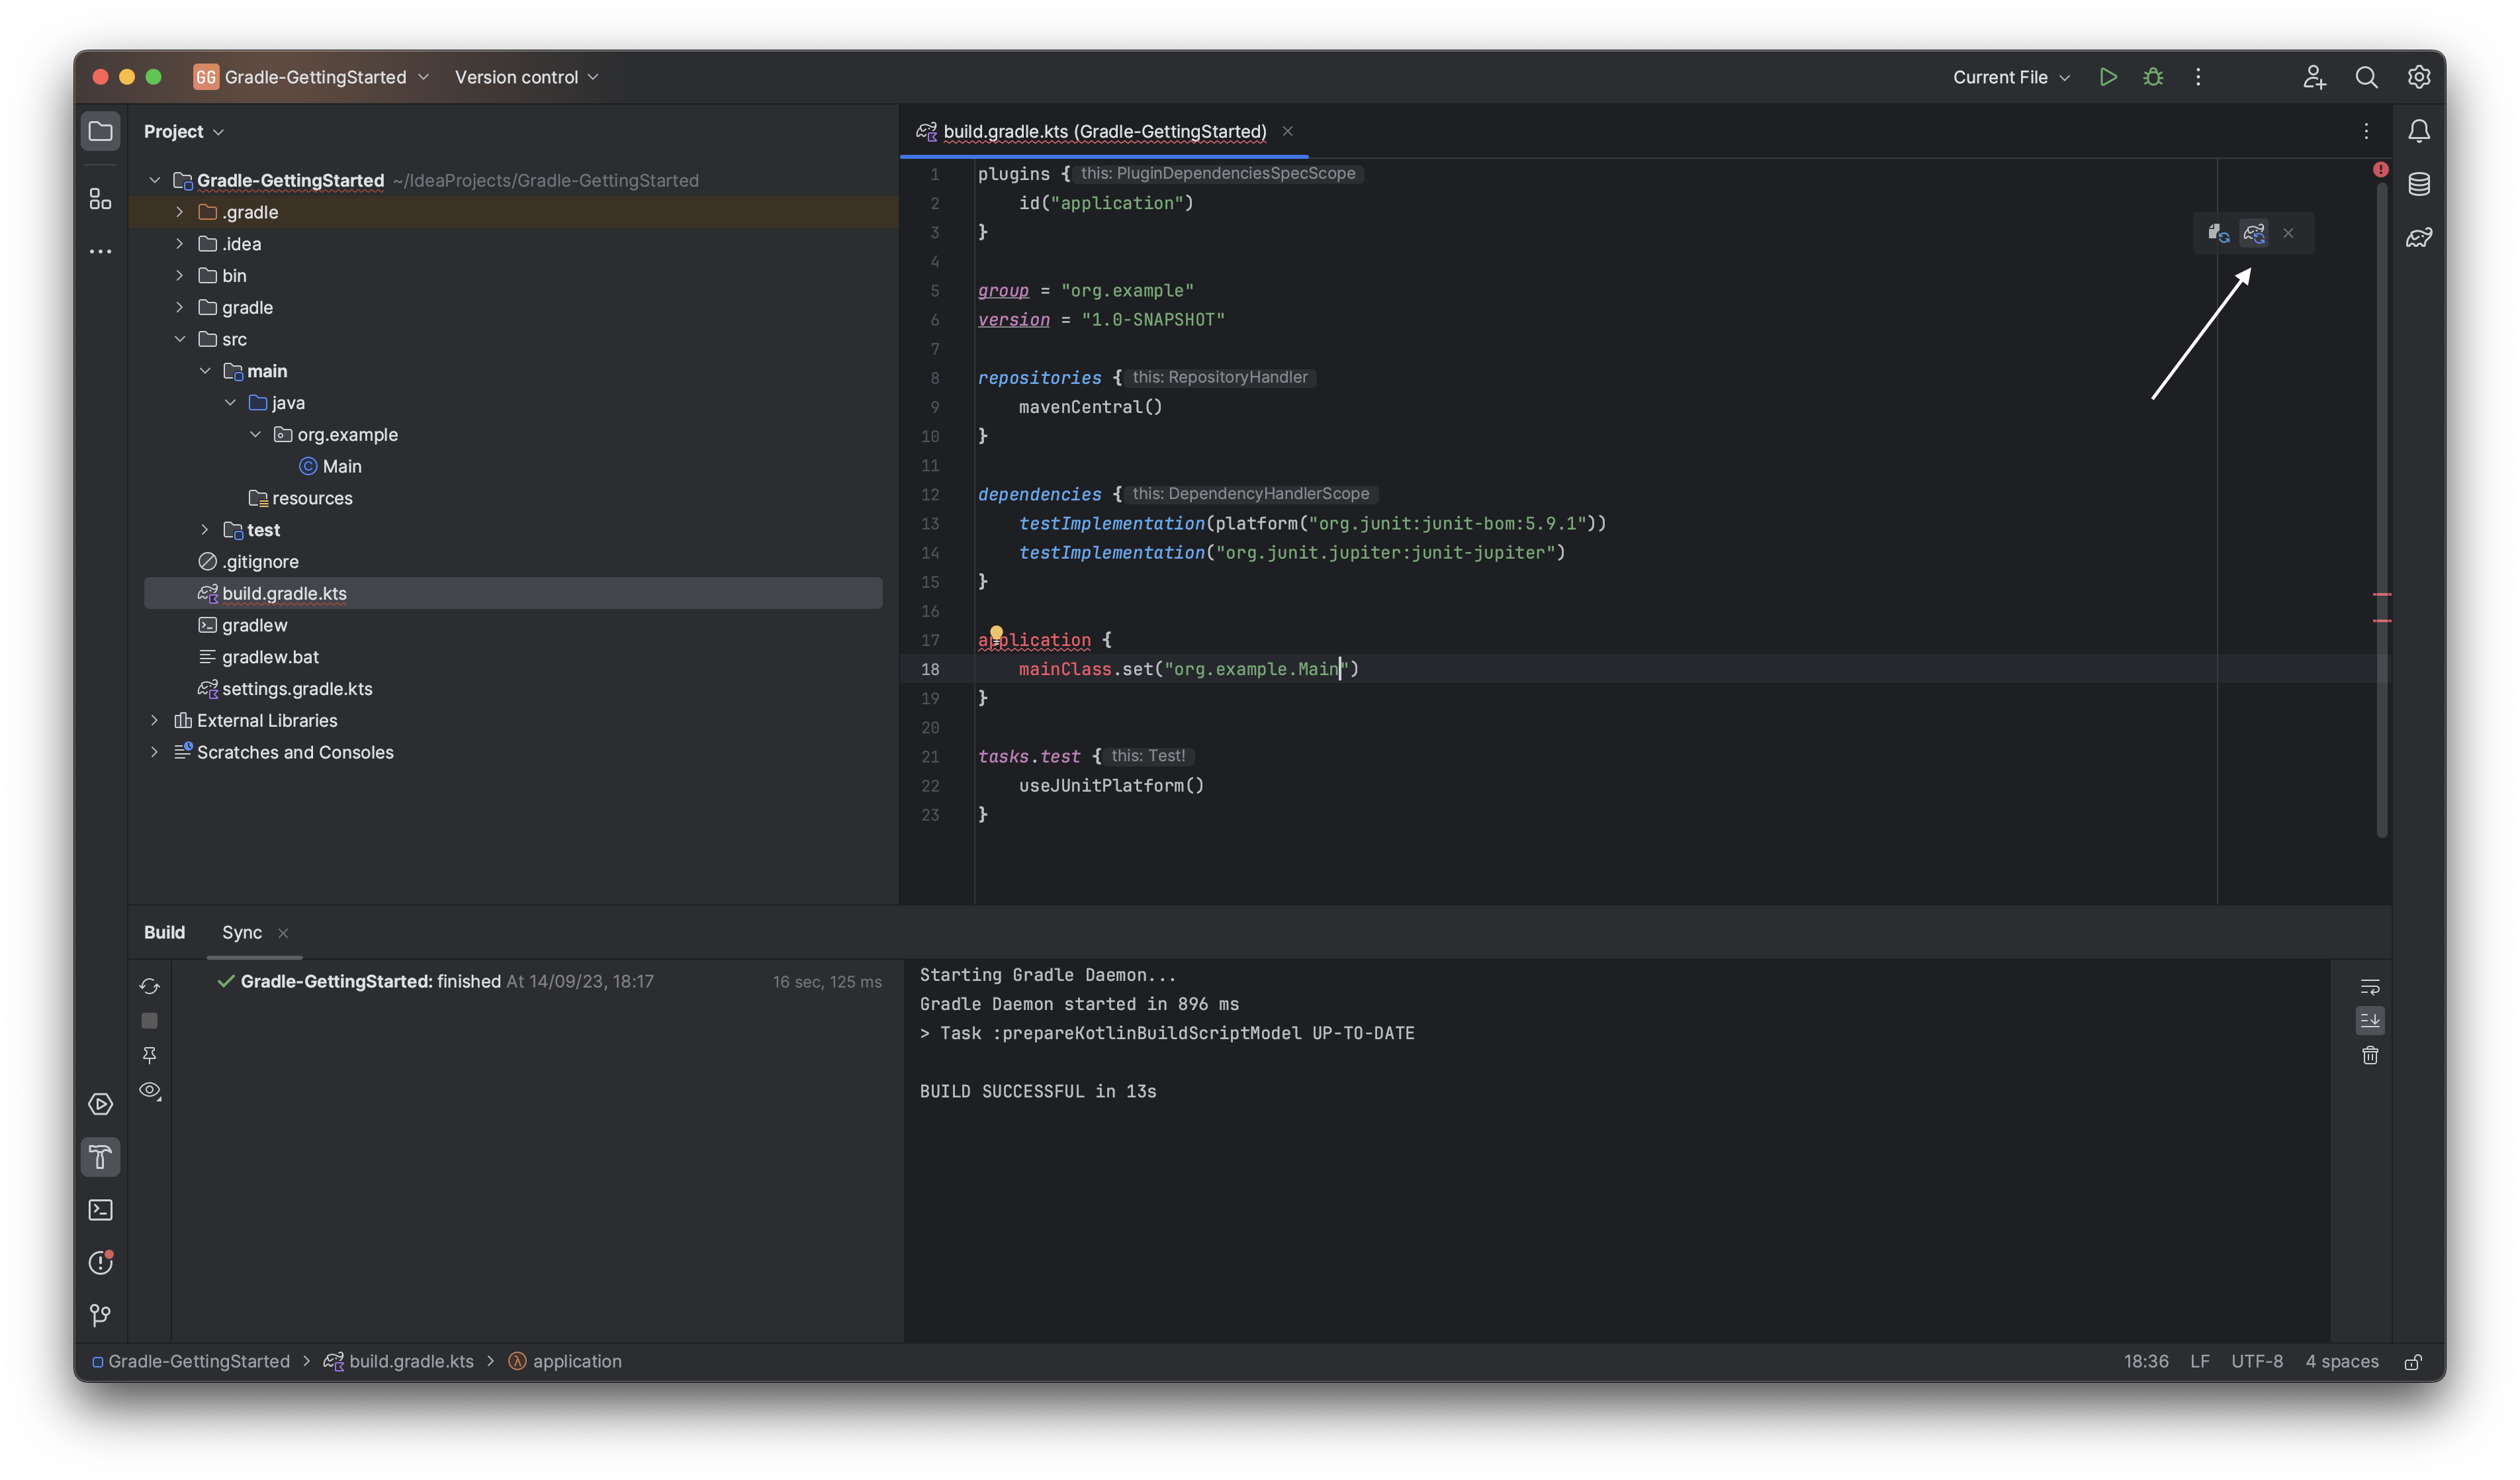This screenshot has height=1480, width=2520.
Task: Select settings.gradle.kts in project tree
Action: pyautogui.click(x=285, y=689)
